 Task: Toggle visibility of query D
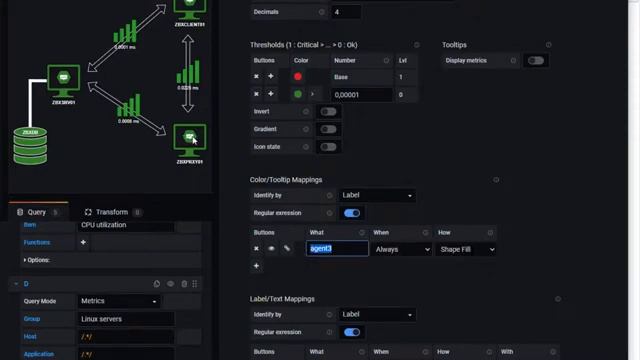coord(171,284)
